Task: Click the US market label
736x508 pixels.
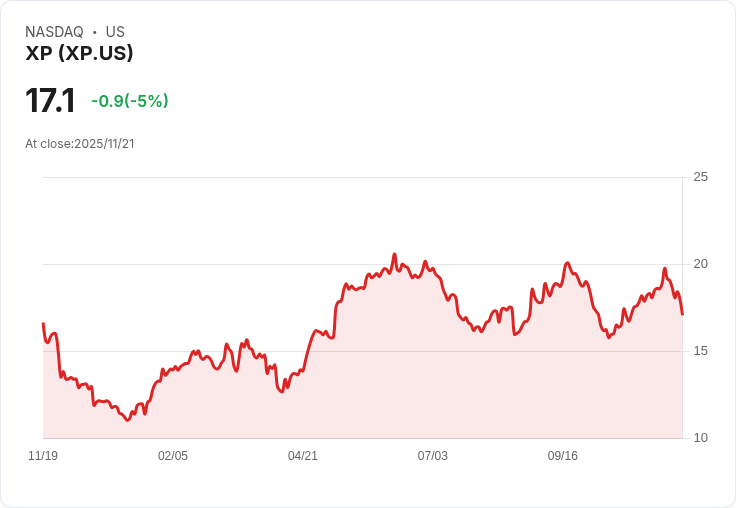Action: pyautogui.click(x=115, y=32)
